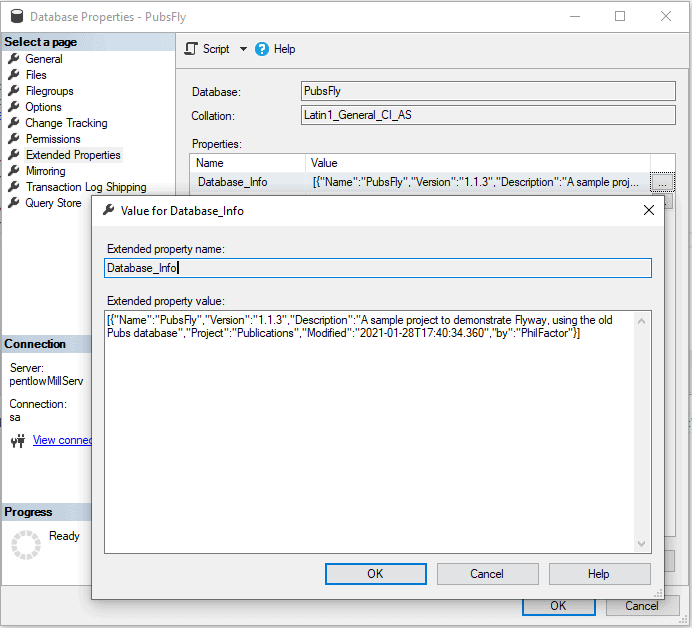Click wrench icon beside Files
This screenshot has width=692, height=628.
click(x=14, y=74)
